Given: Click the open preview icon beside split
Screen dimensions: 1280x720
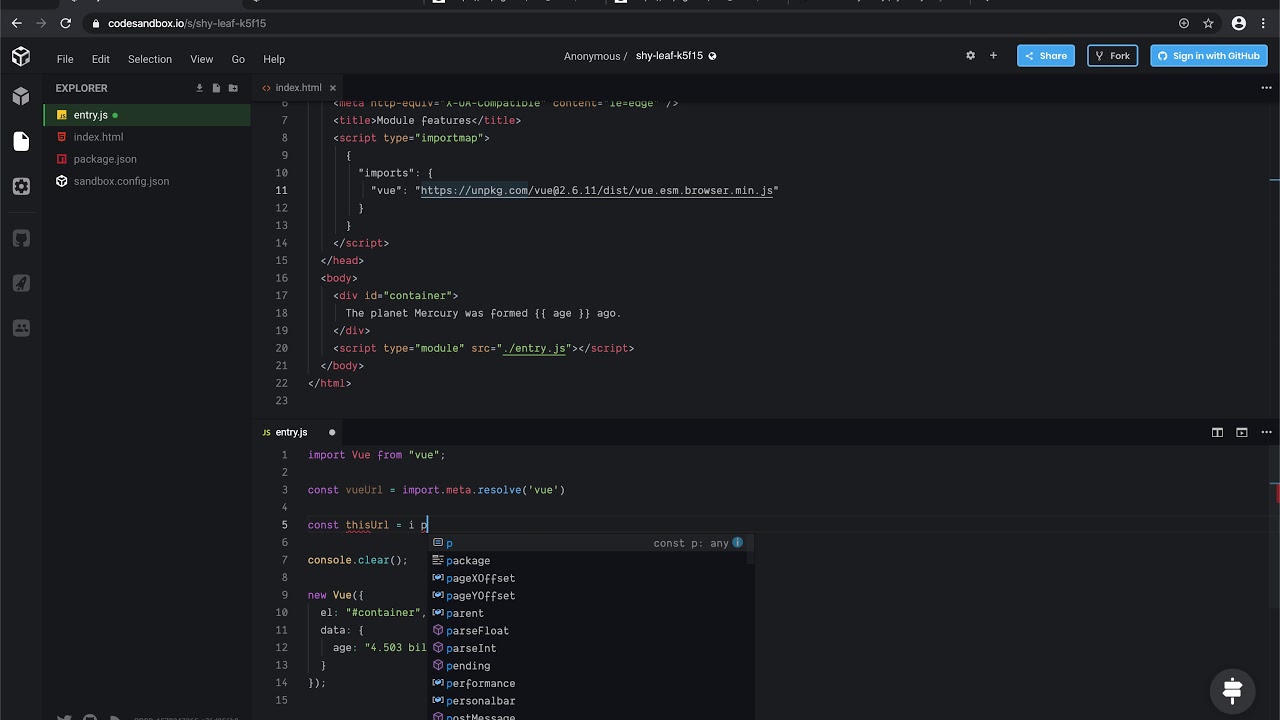Looking at the screenshot, I should click(1241, 432).
